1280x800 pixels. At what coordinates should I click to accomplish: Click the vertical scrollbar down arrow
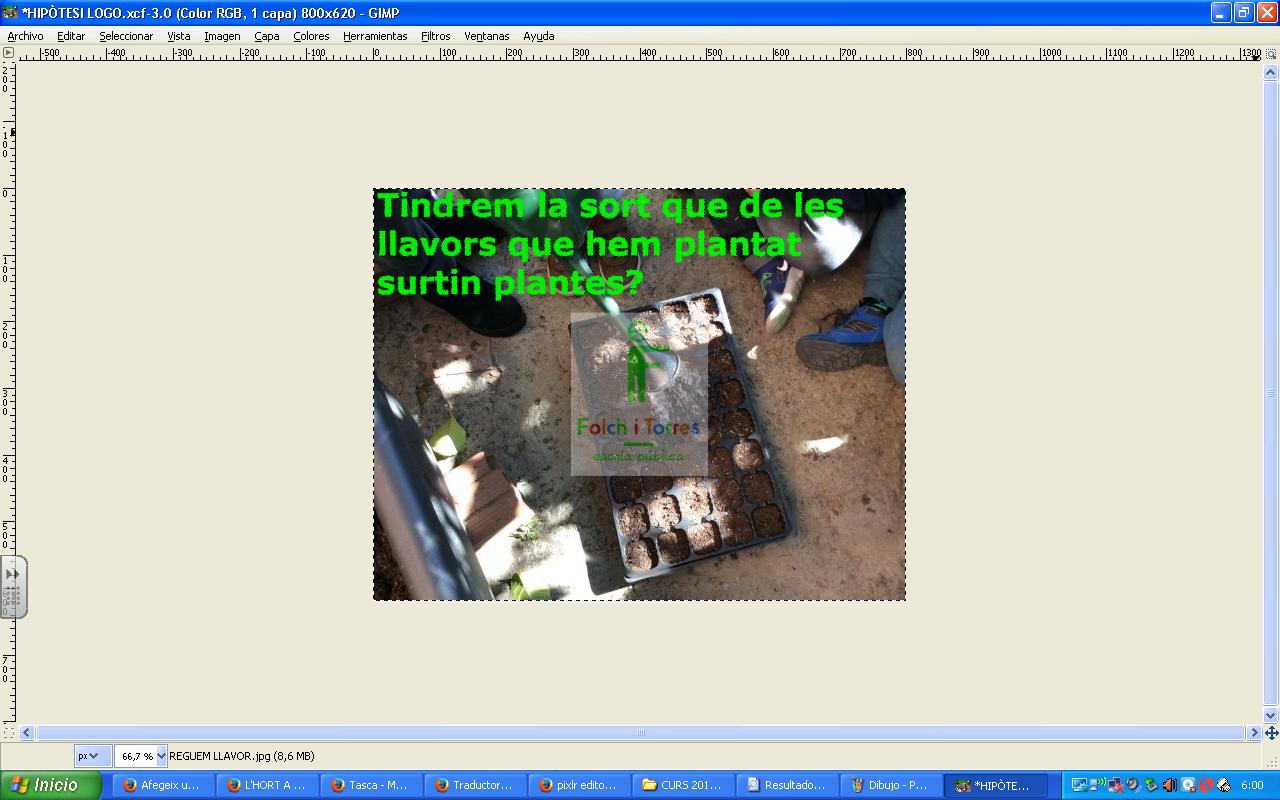(x=1271, y=715)
